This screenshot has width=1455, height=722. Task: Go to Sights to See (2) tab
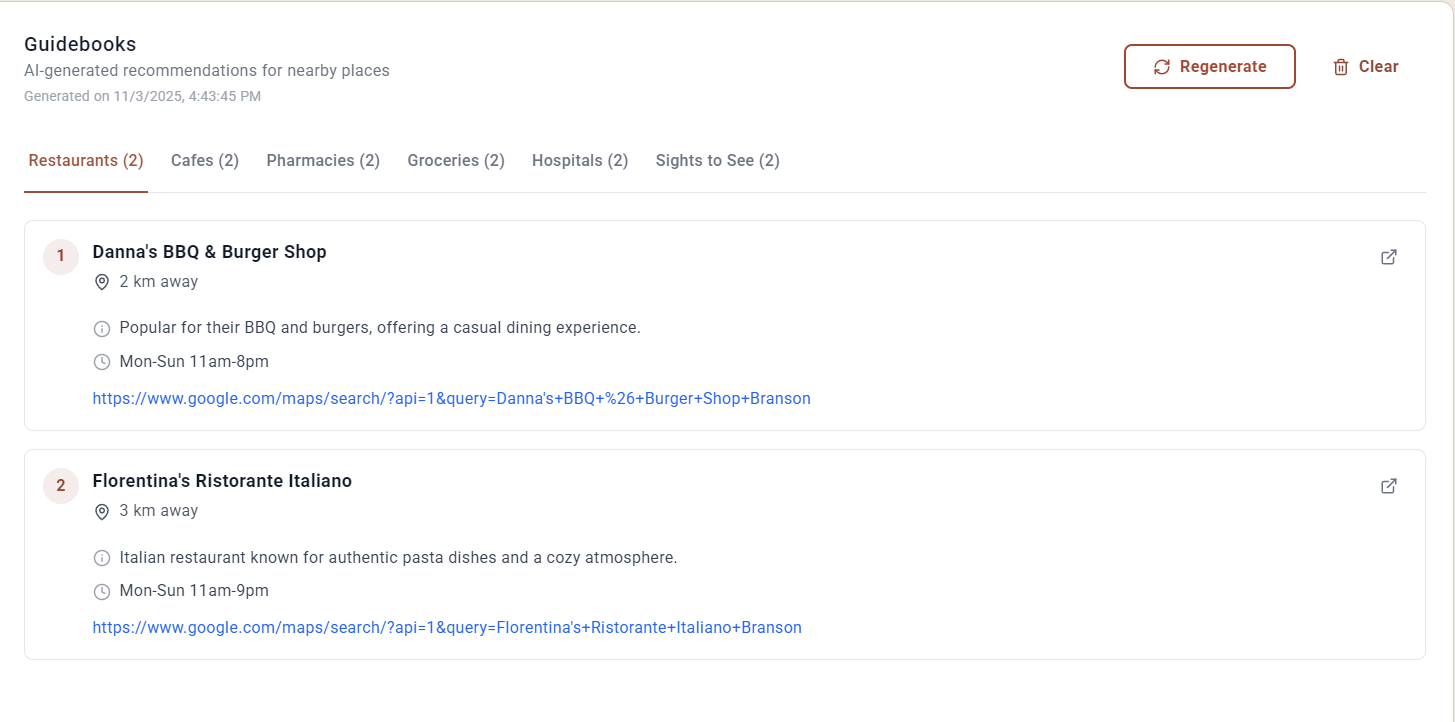718,161
